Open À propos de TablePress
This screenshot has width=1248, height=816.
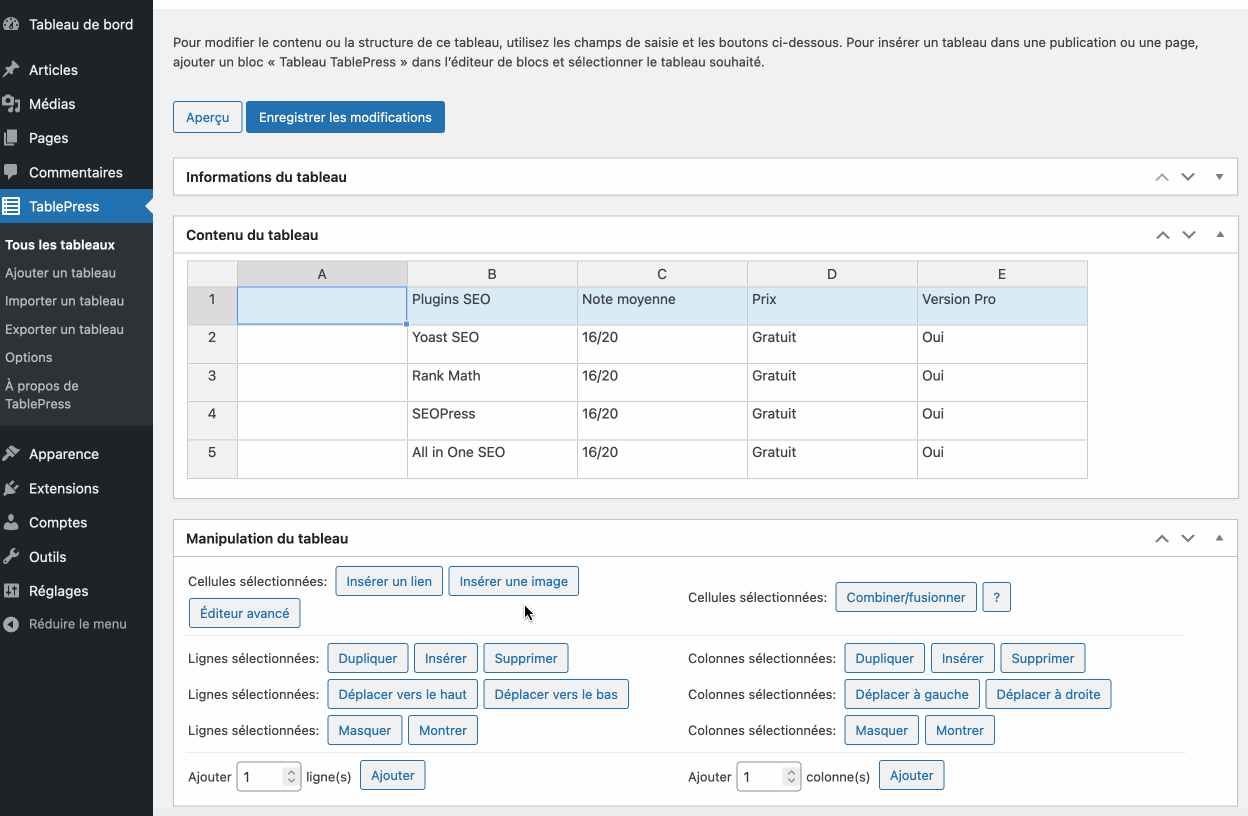[x=41, y=395]
